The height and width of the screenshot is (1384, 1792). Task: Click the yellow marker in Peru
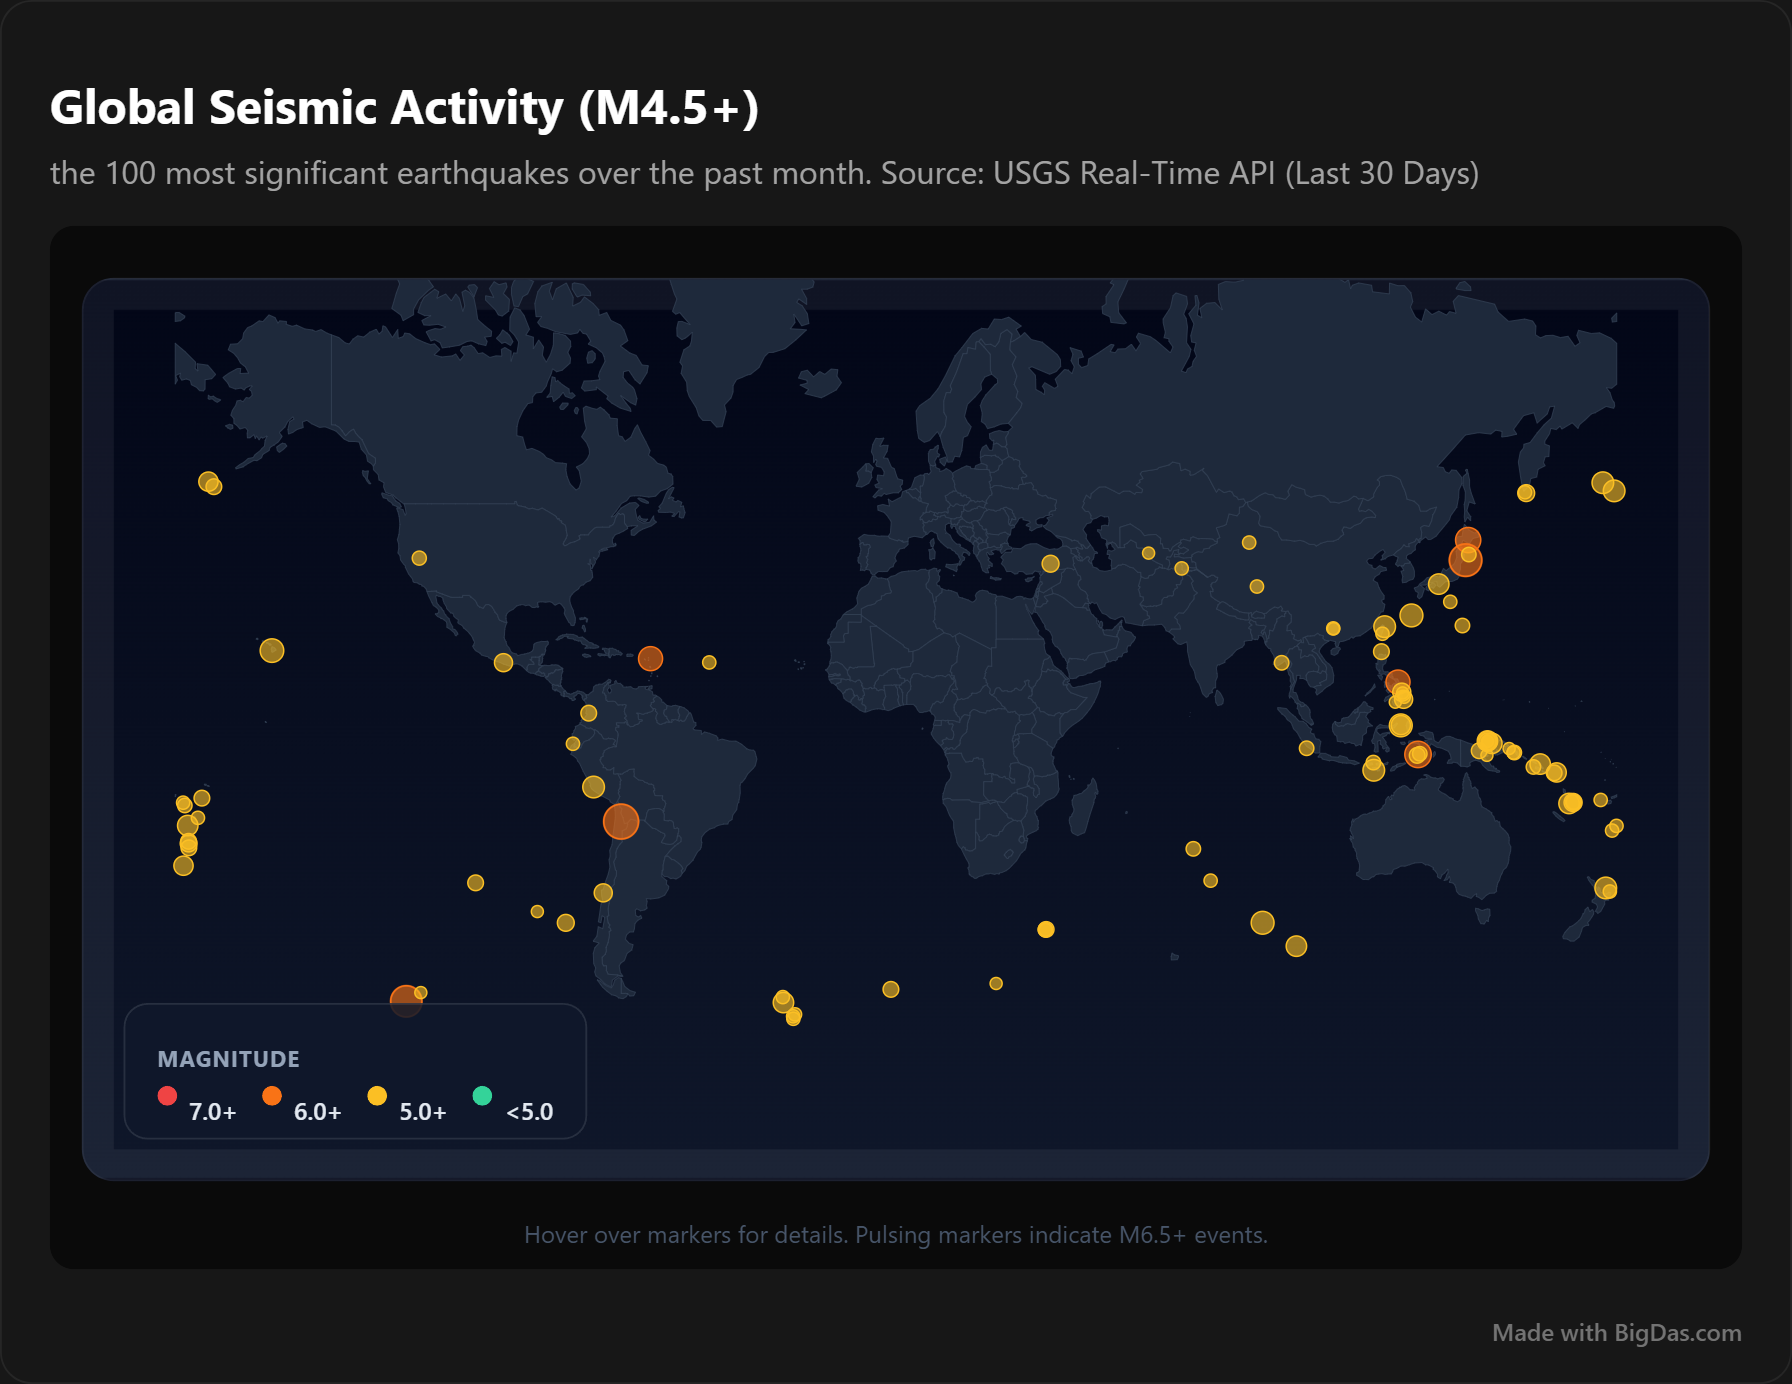(x=593, y=787)
